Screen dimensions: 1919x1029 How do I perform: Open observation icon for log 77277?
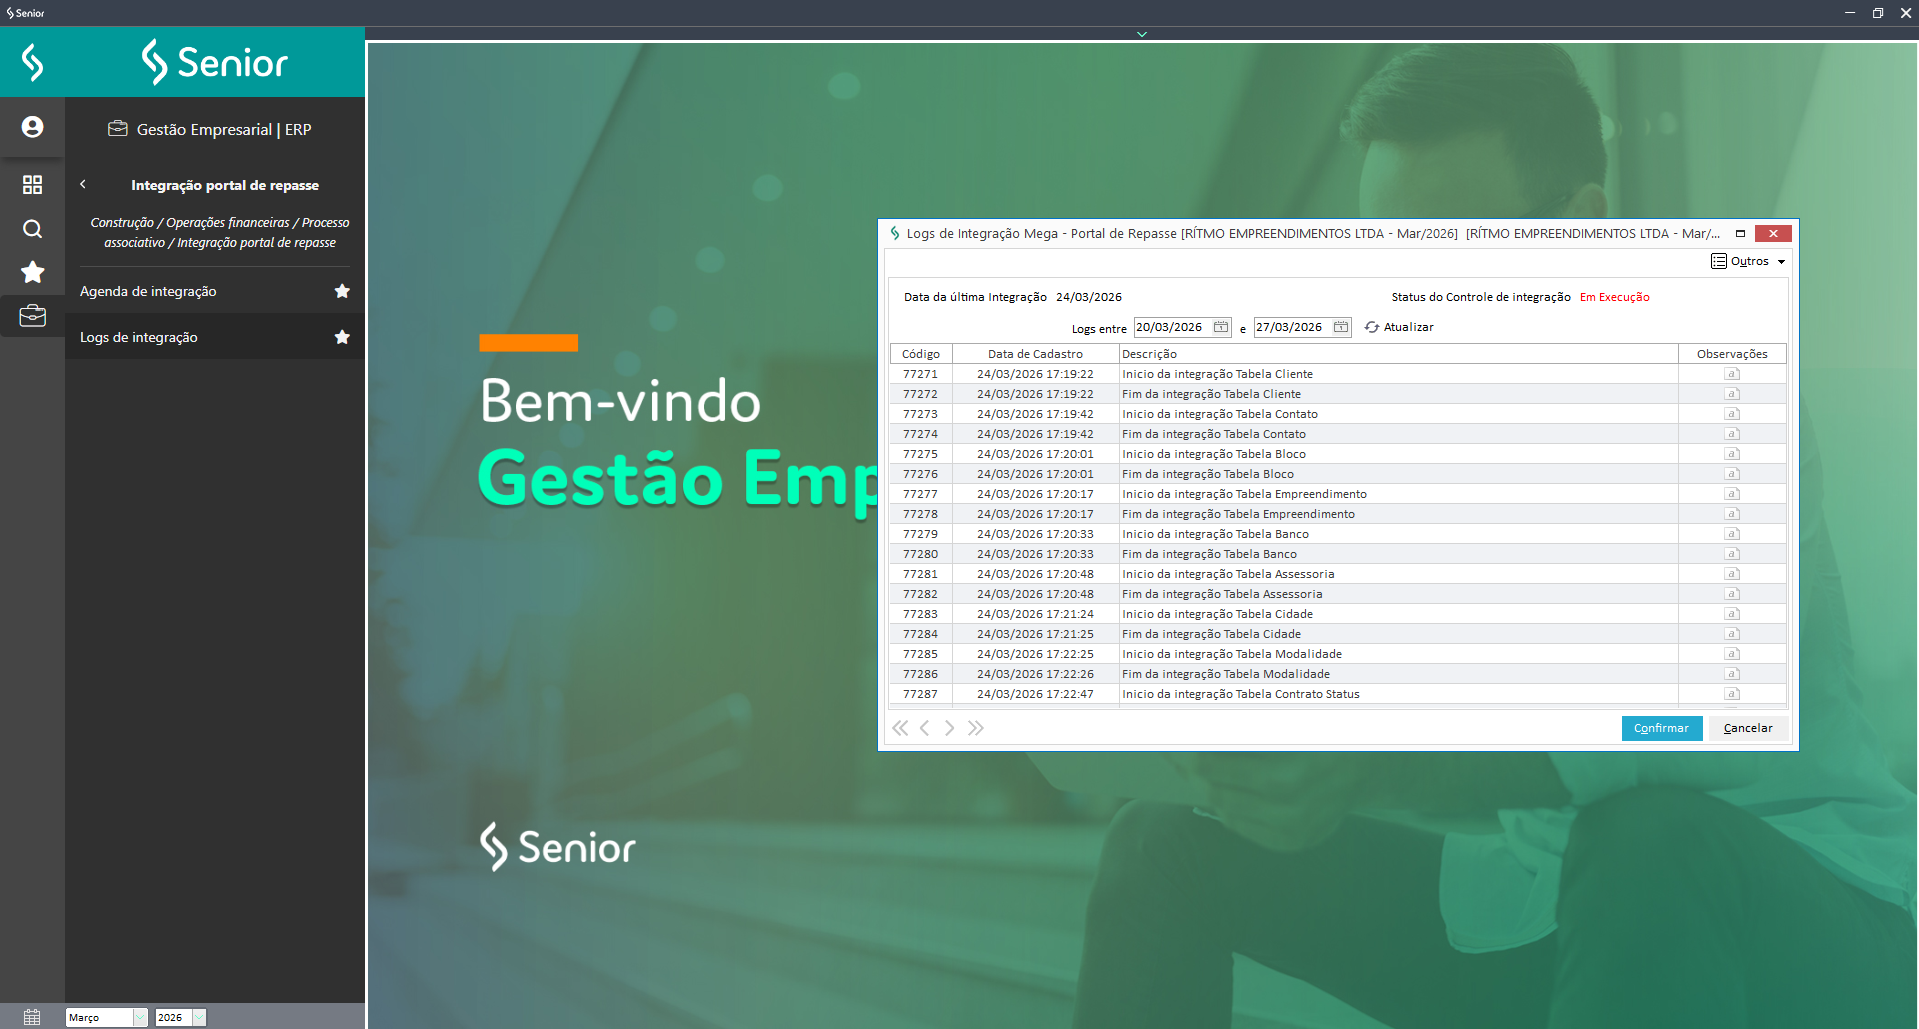pyautogui.click(x=1732, y=494)
